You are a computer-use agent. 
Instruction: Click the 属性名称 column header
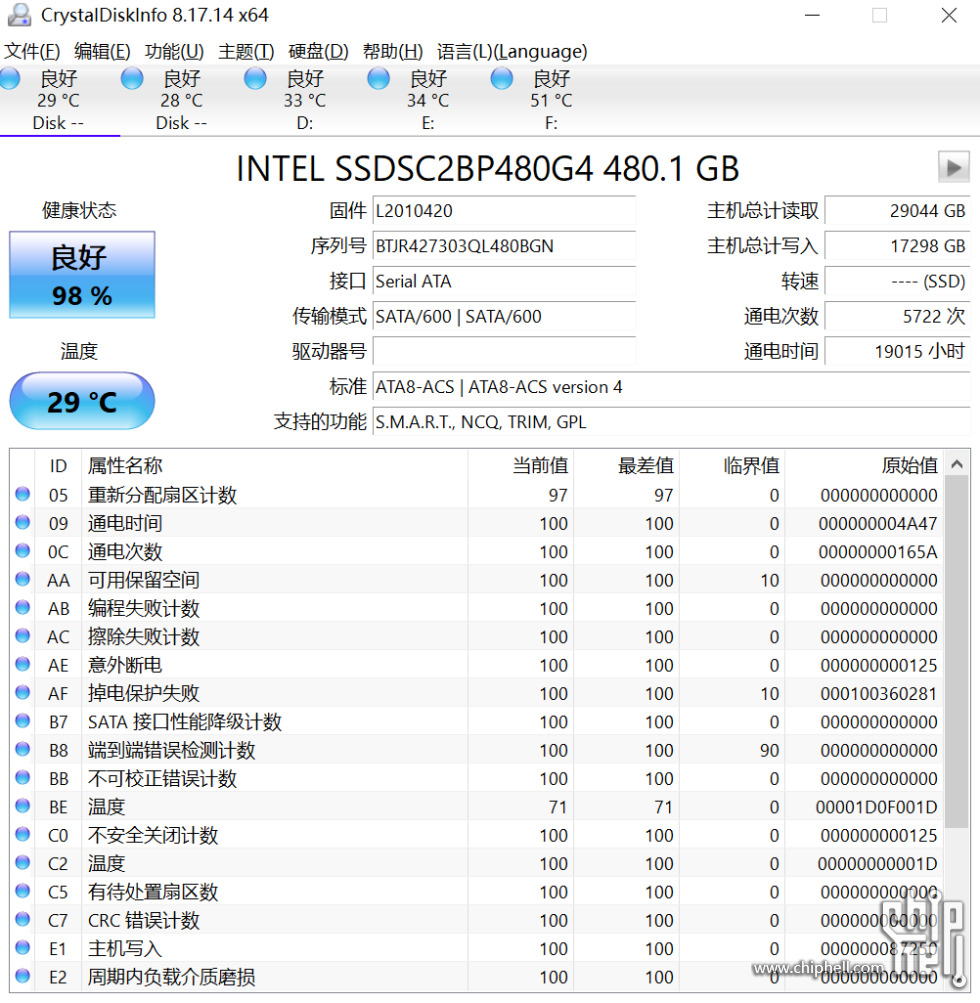tap(275, 466)
